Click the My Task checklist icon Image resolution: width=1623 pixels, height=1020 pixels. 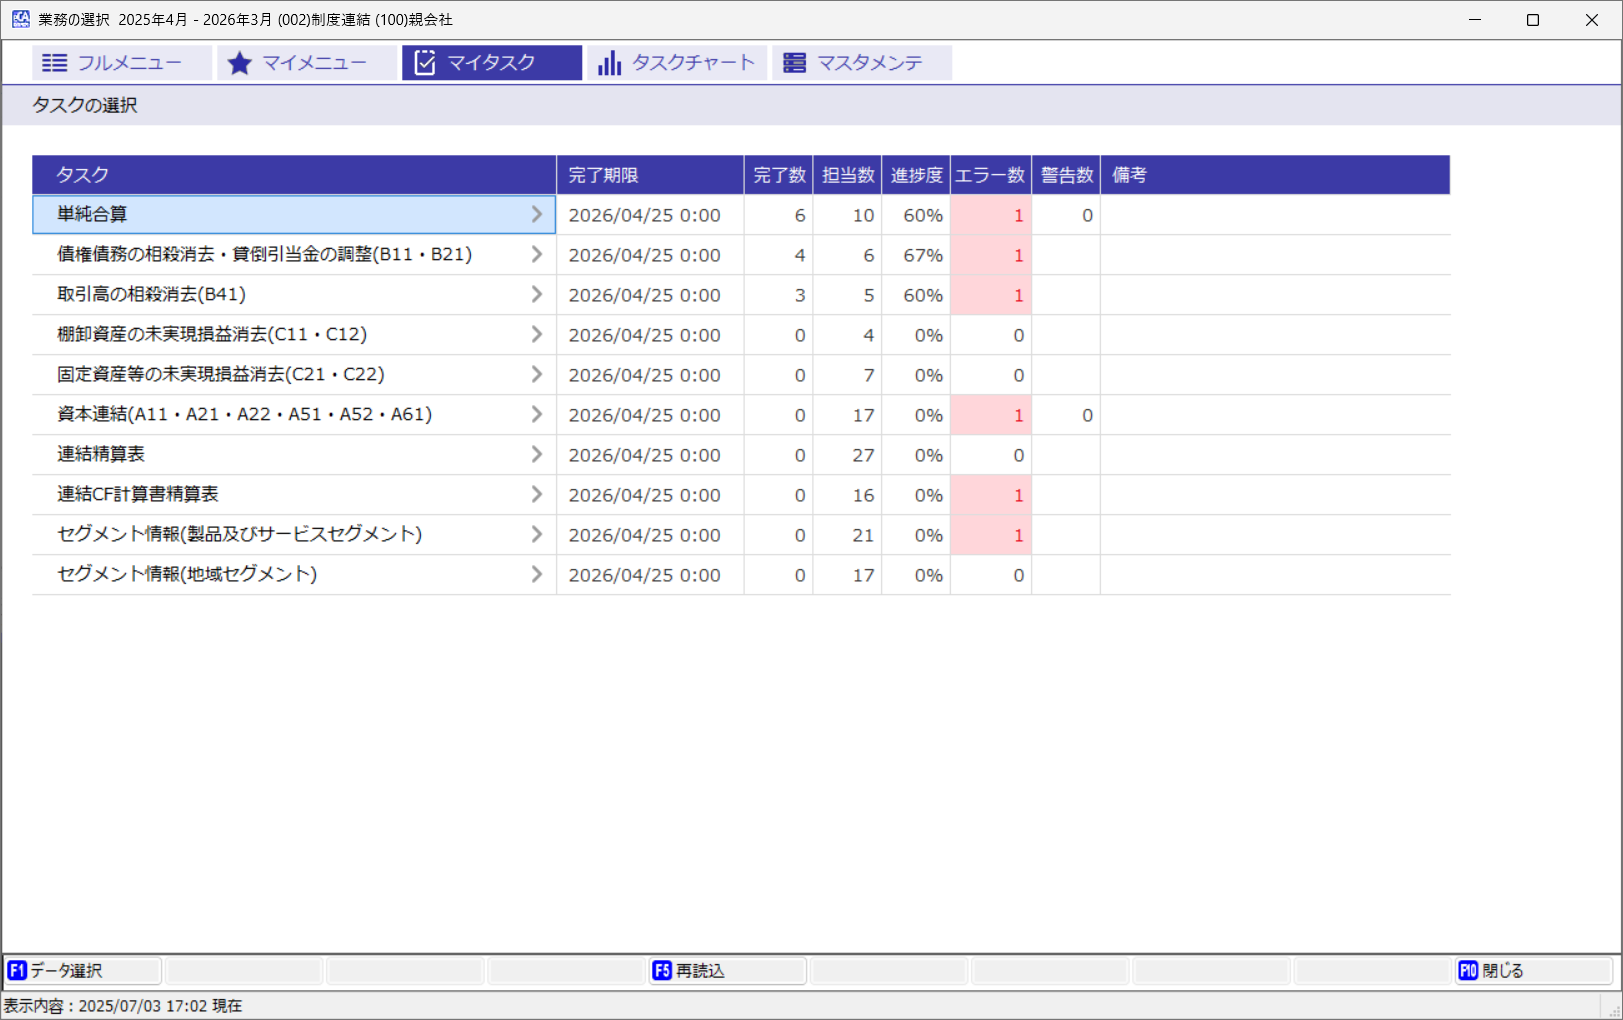coord(425,63)
